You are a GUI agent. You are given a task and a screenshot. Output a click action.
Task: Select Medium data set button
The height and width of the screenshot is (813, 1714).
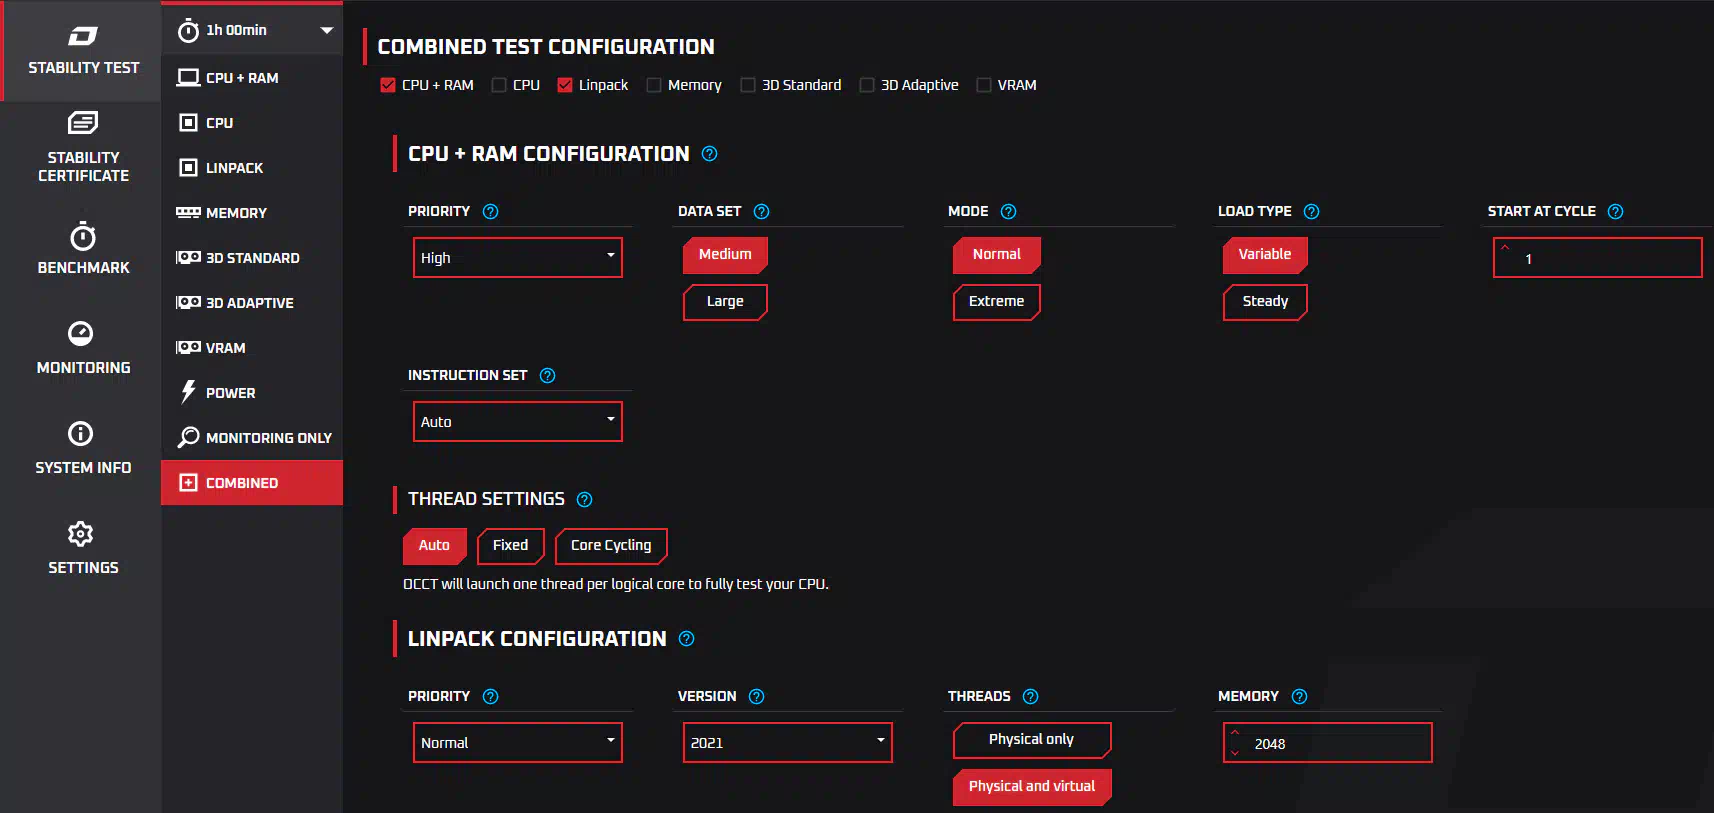[x=725, y=255]
